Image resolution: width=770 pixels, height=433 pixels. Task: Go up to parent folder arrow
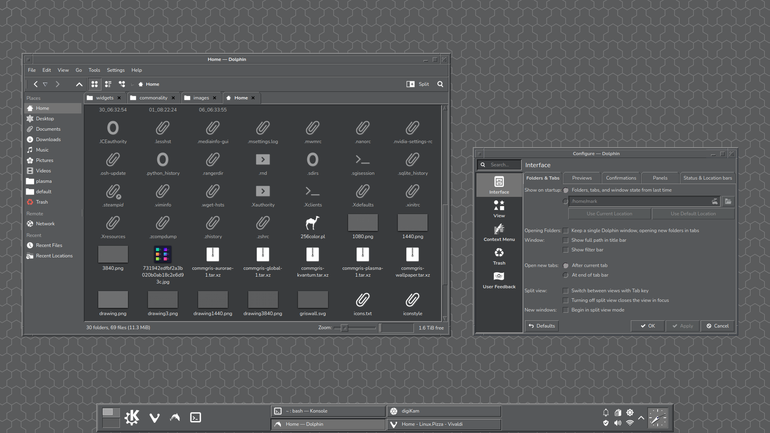(79, 84)
